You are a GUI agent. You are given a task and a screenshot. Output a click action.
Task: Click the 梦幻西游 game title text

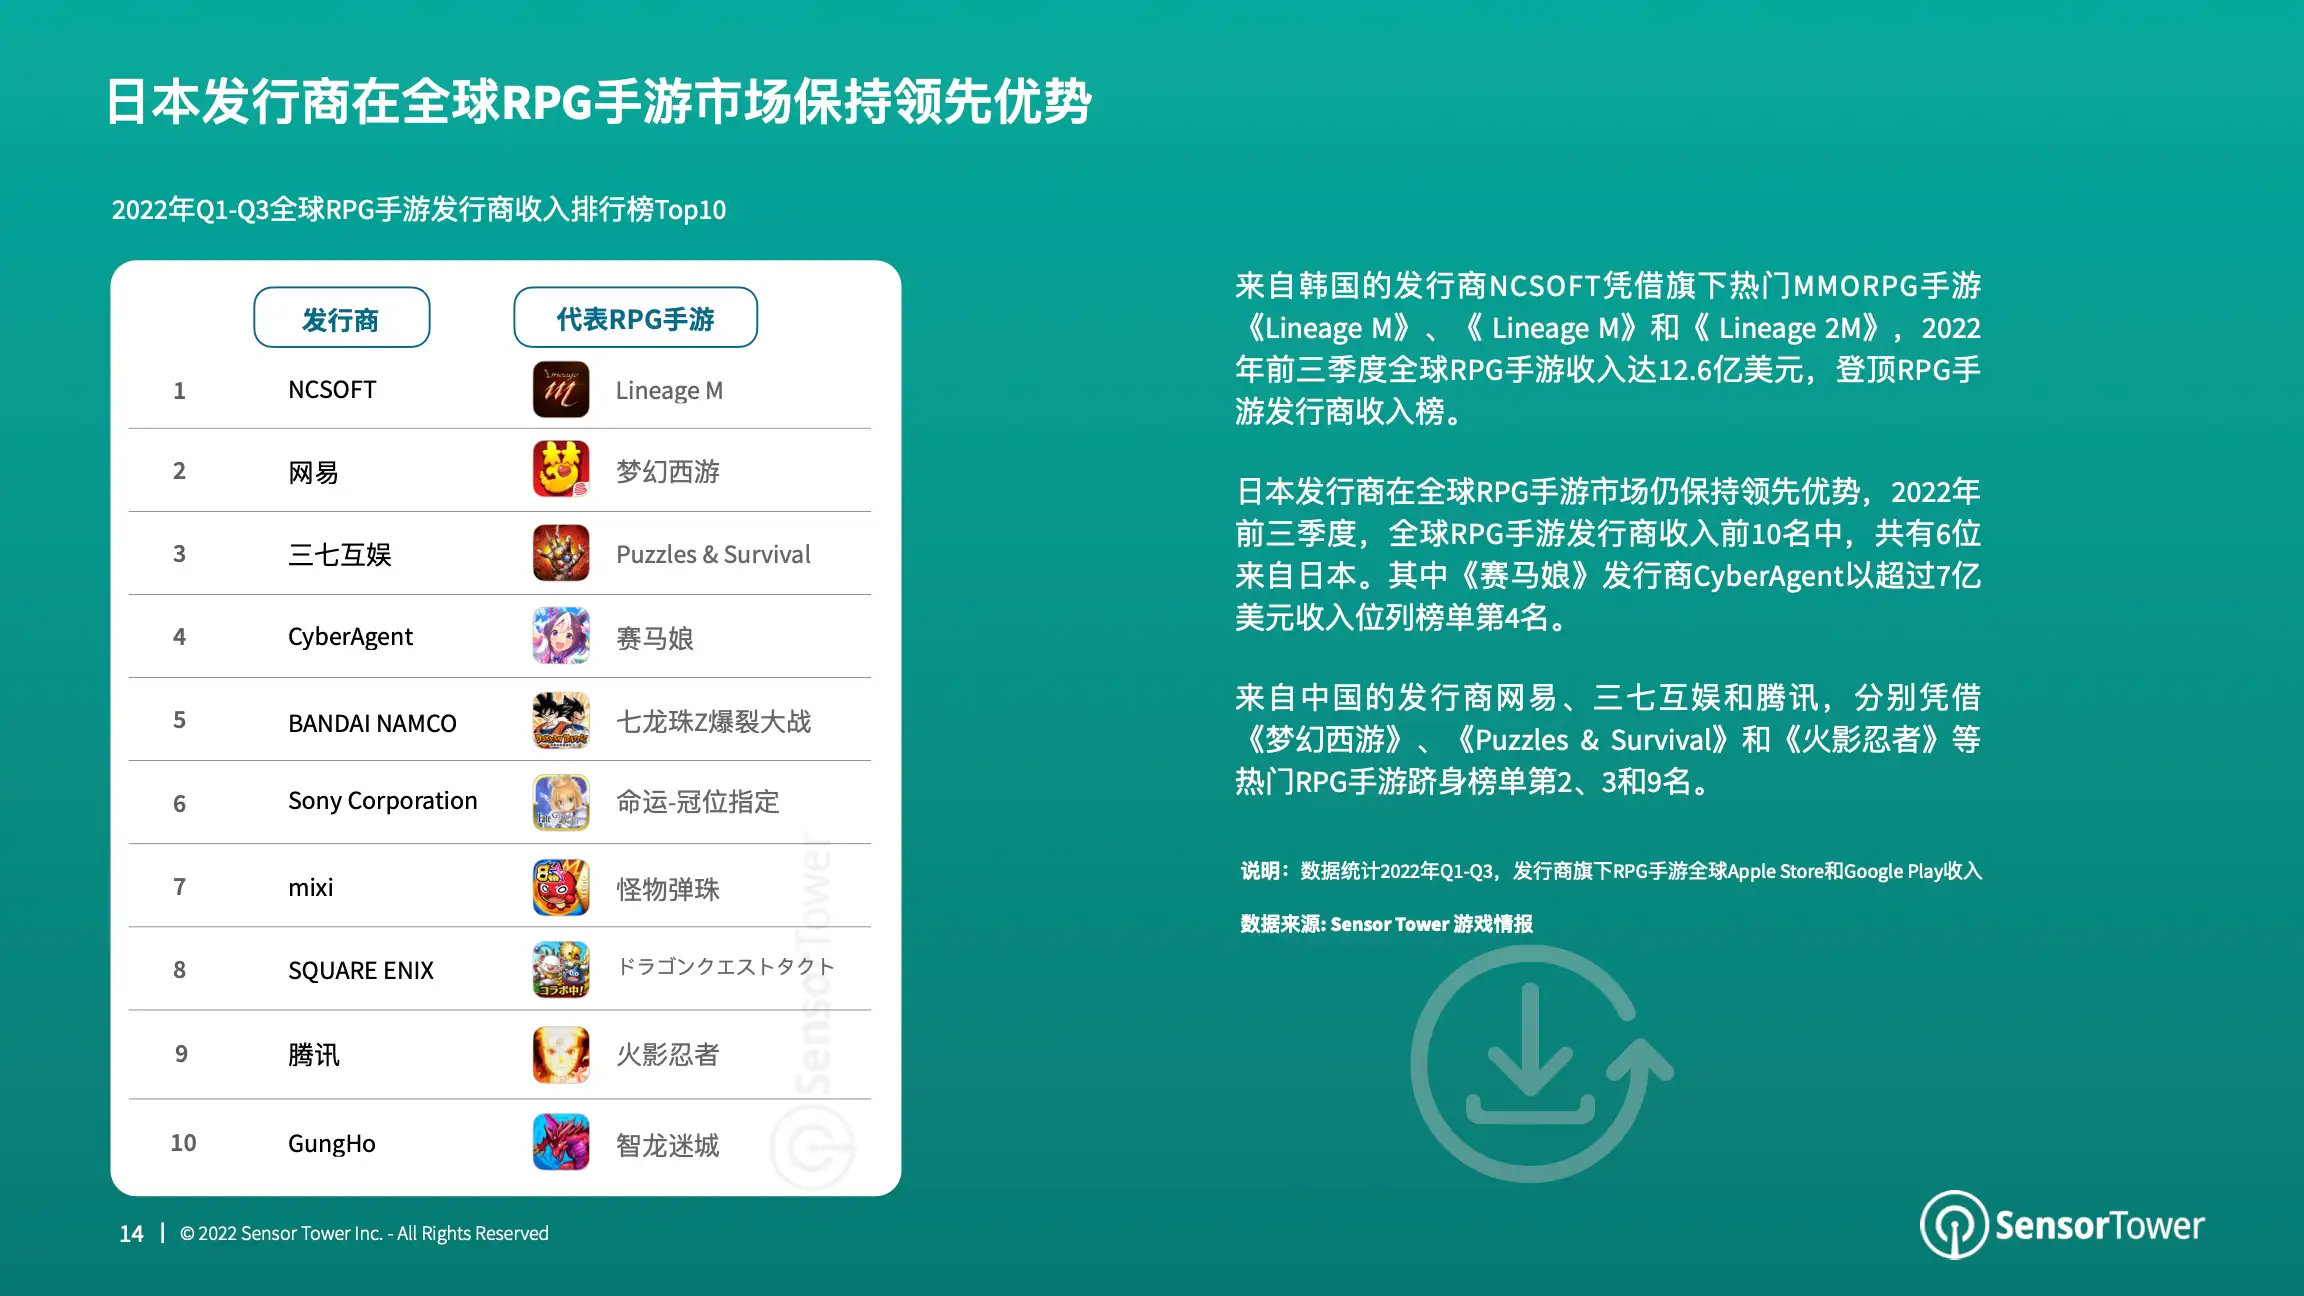[x=668, y=472]
